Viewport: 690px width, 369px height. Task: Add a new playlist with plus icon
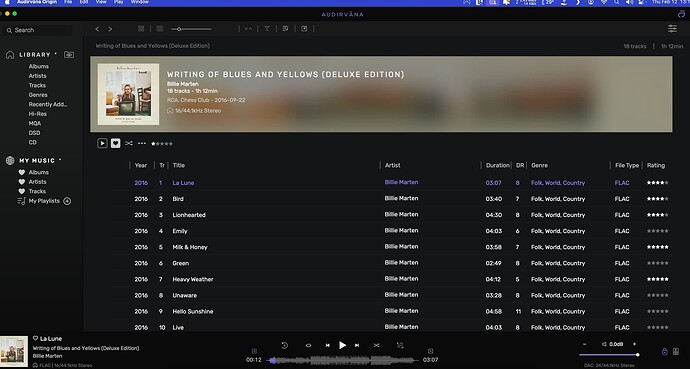coord(67,201)
